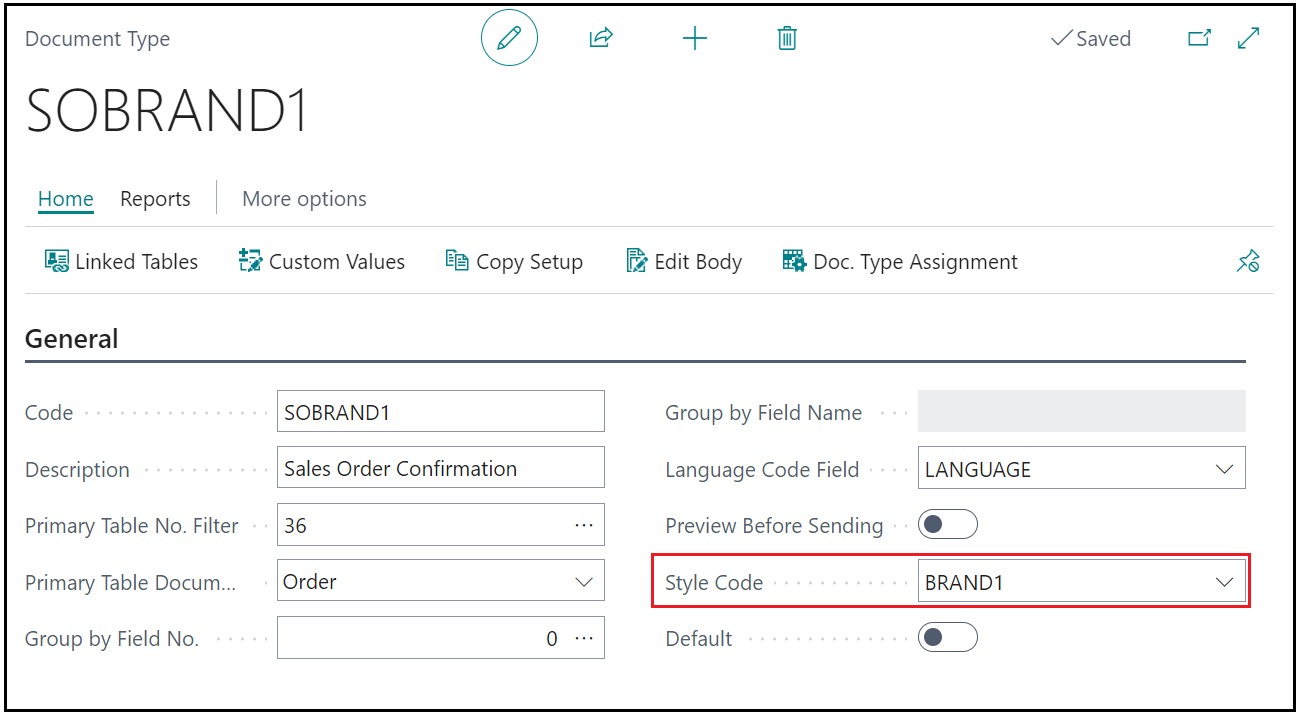
Task: Click Doc. Type Assignment button
Action: pyautogui.click(x=900, y=262)
